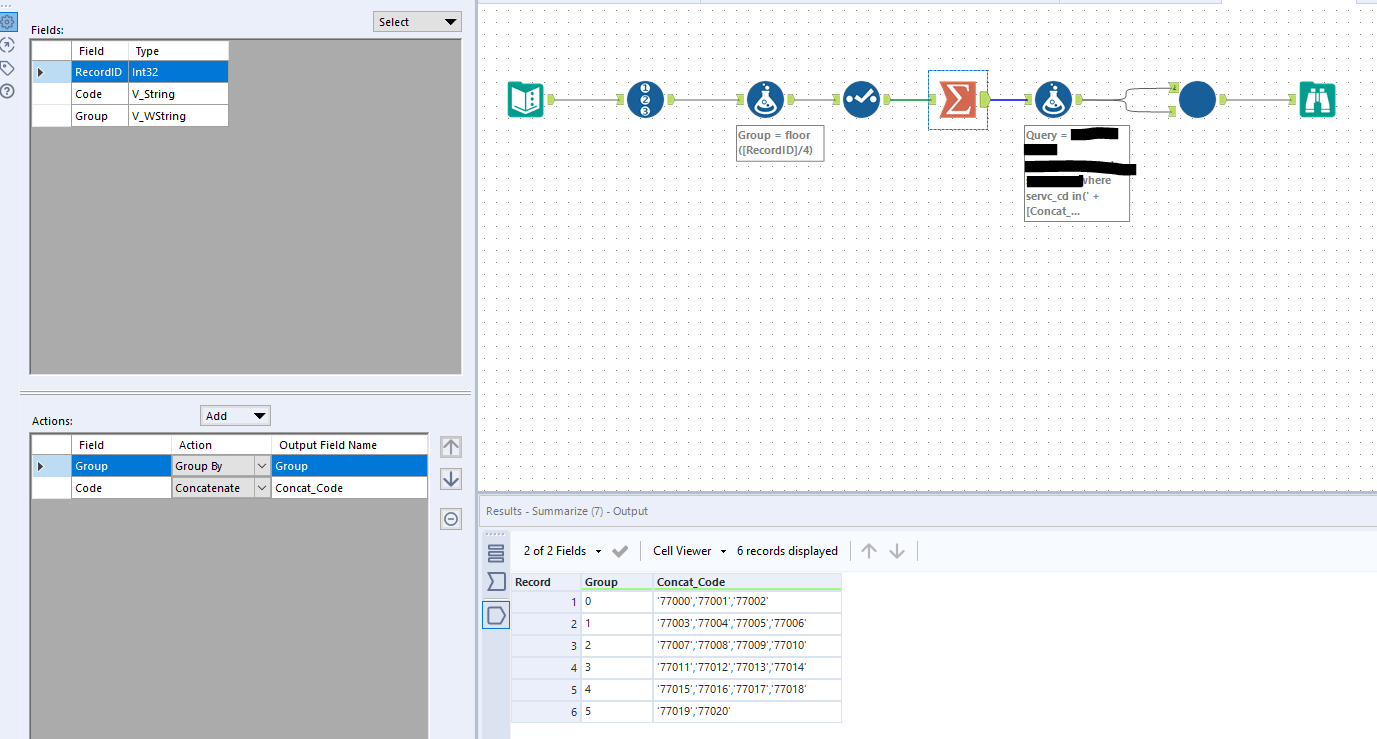1377x739 pixels.
Task: Click the blue Dynamic Input tool node
Action: [x=1197, y=100]
